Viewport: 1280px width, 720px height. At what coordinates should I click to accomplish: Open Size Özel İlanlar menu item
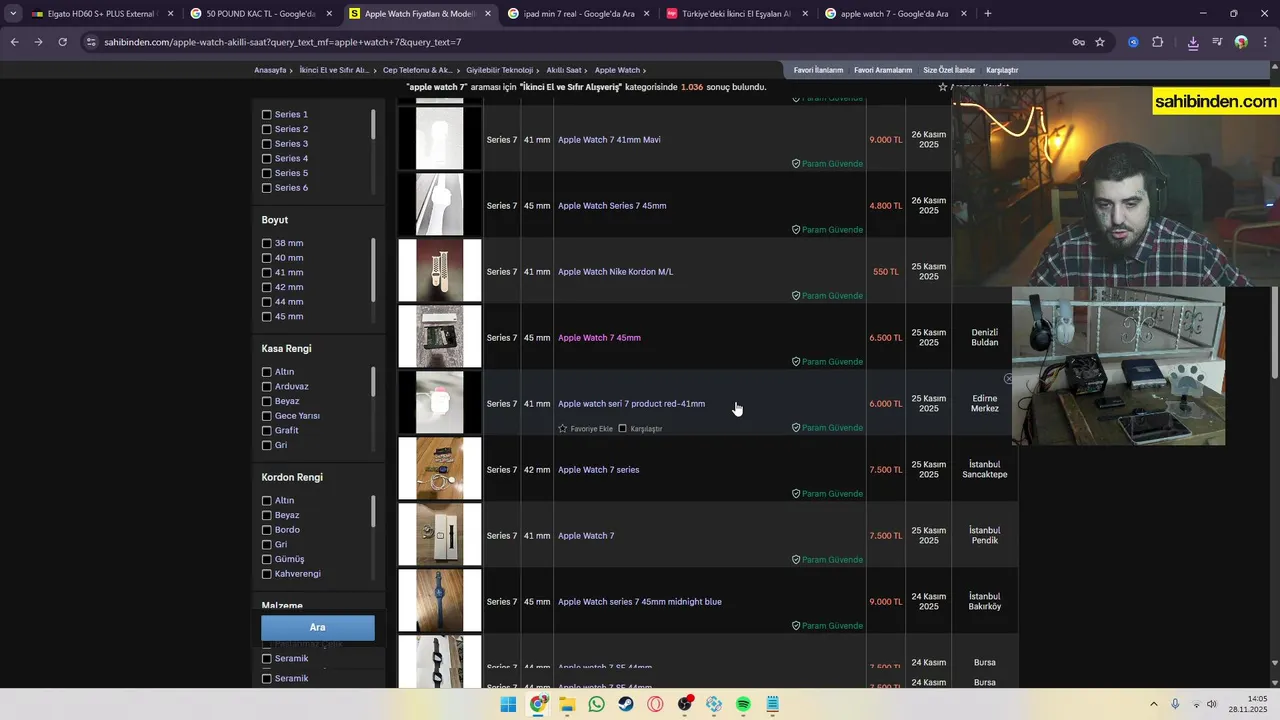(x=949, y=70)
